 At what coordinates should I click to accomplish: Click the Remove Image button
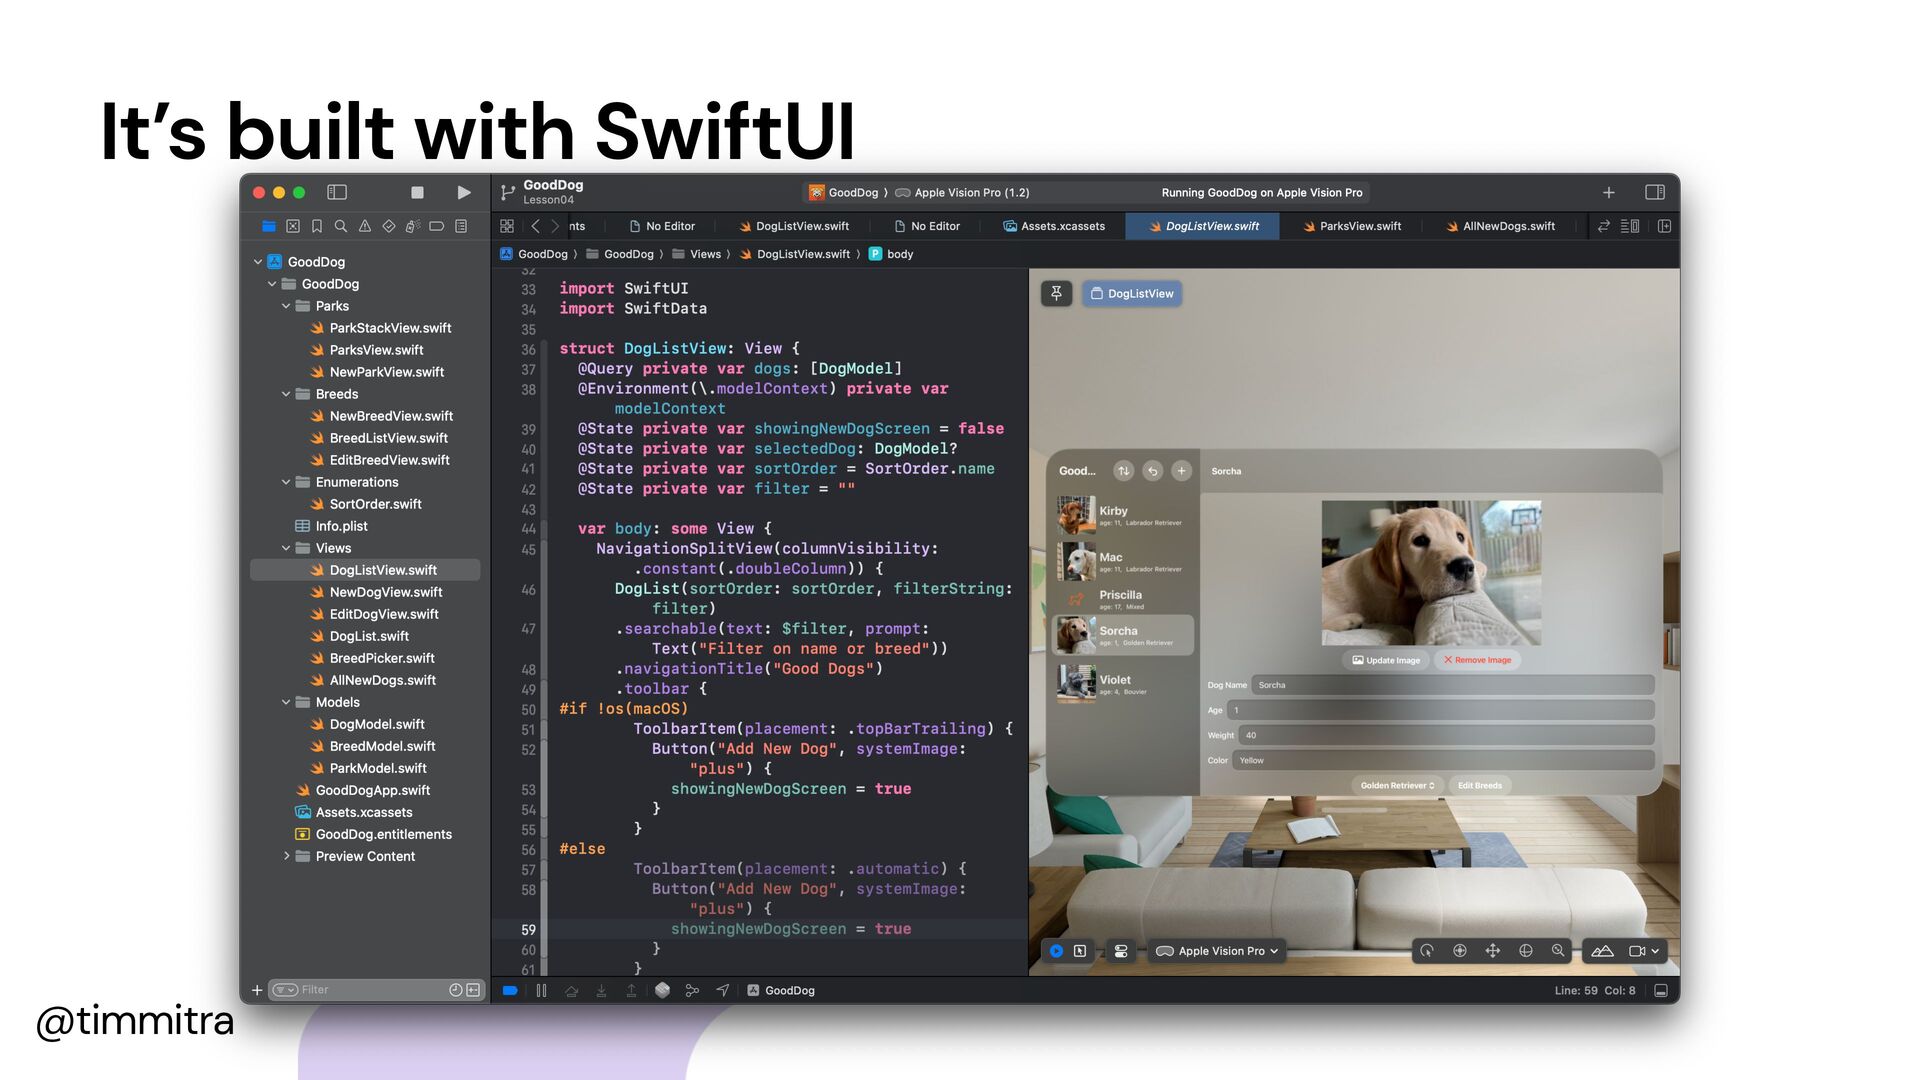point(1477,660)
